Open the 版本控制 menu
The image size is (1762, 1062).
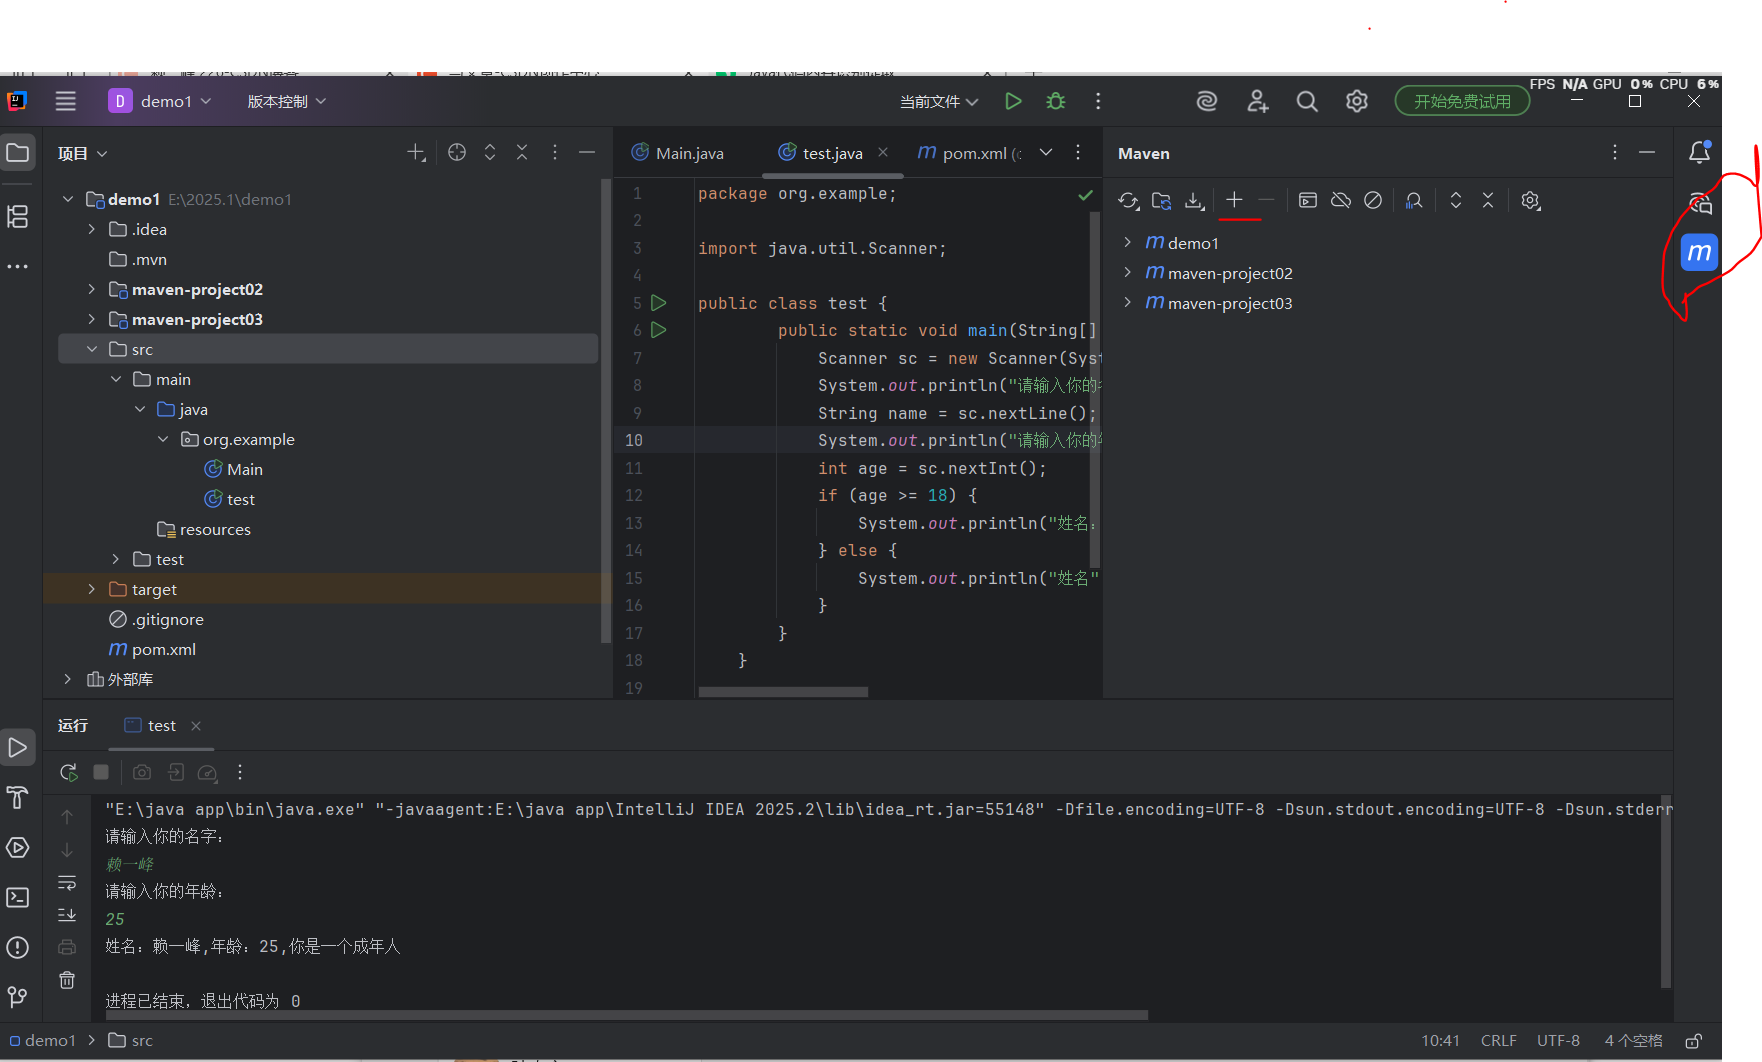pos(287,101)
